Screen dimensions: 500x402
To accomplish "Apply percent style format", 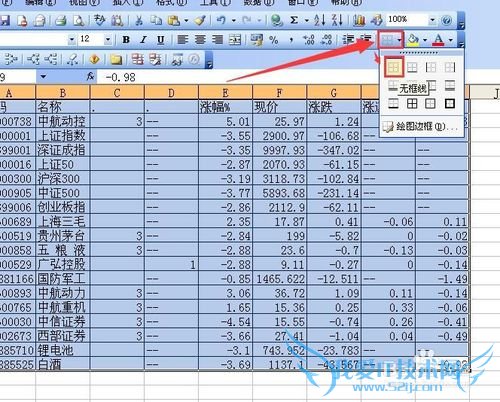I will (274, 40).
